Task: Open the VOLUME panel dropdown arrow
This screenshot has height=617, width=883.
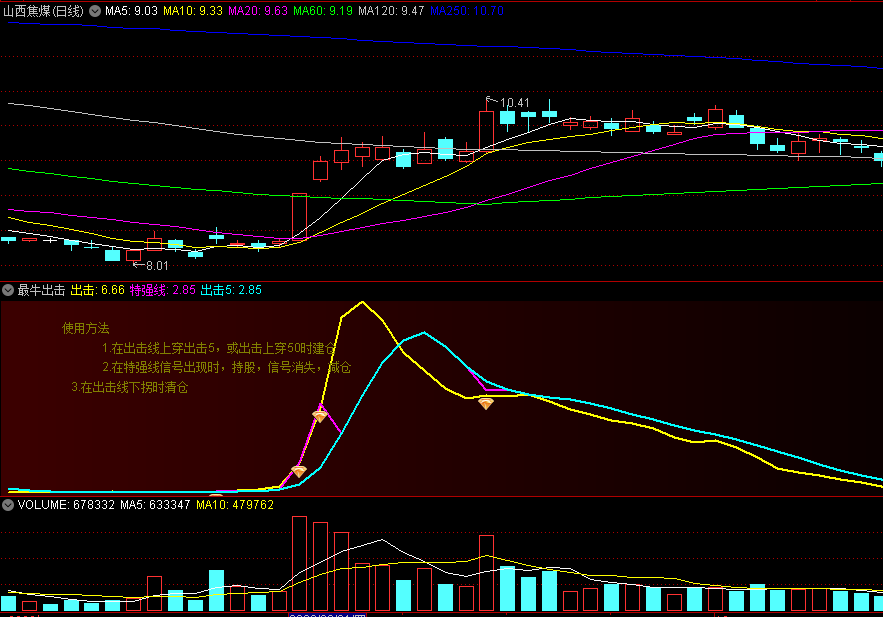Action: [8, 504]
